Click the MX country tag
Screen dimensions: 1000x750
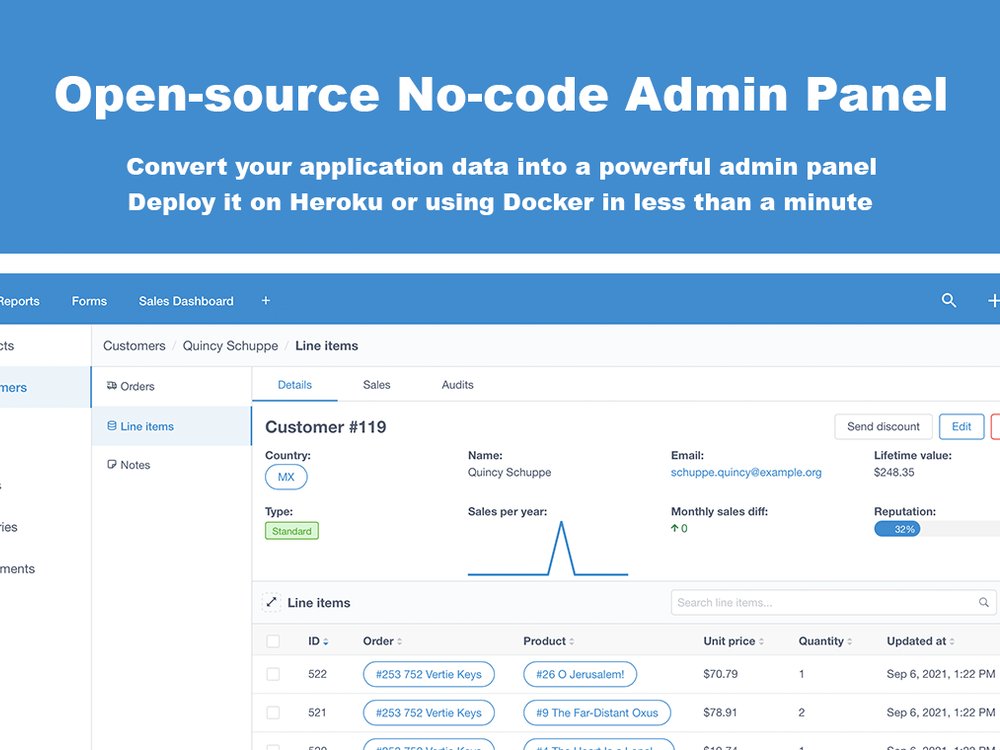click(286, 477)
